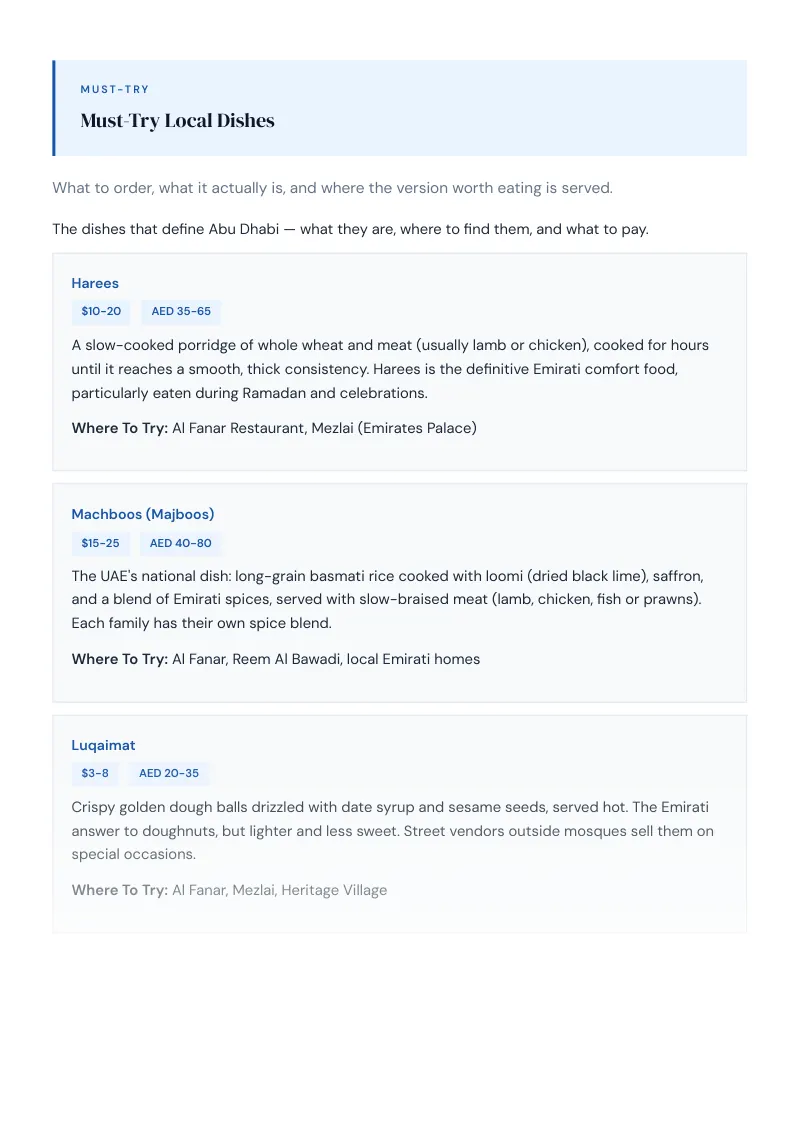Open the Luqaimat dish title
Viewport: 800px width, 1132px height.
point(103,745)
